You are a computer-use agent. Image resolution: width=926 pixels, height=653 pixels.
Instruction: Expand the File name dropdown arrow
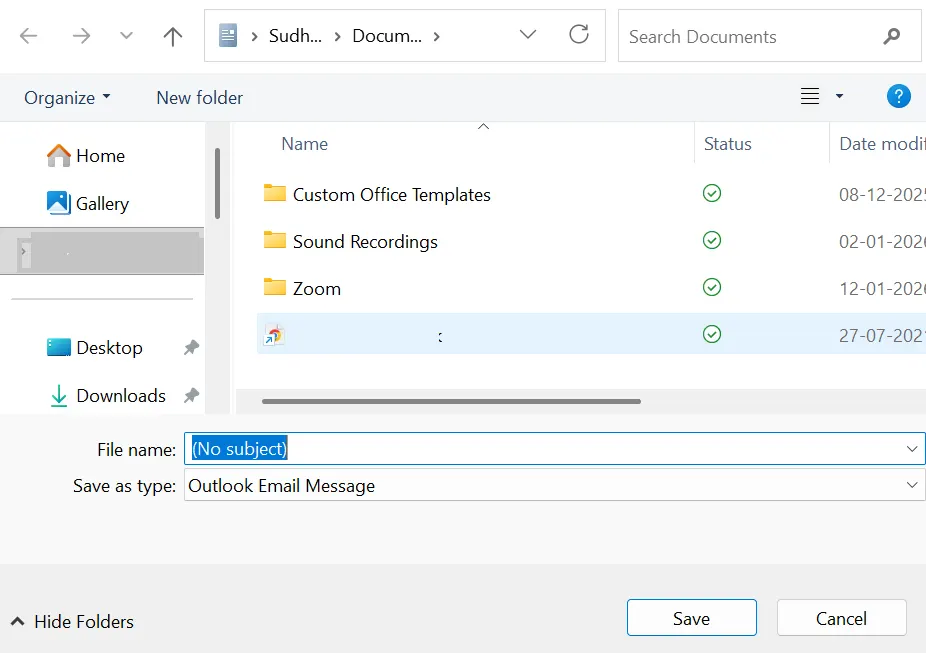pos(912,450)
